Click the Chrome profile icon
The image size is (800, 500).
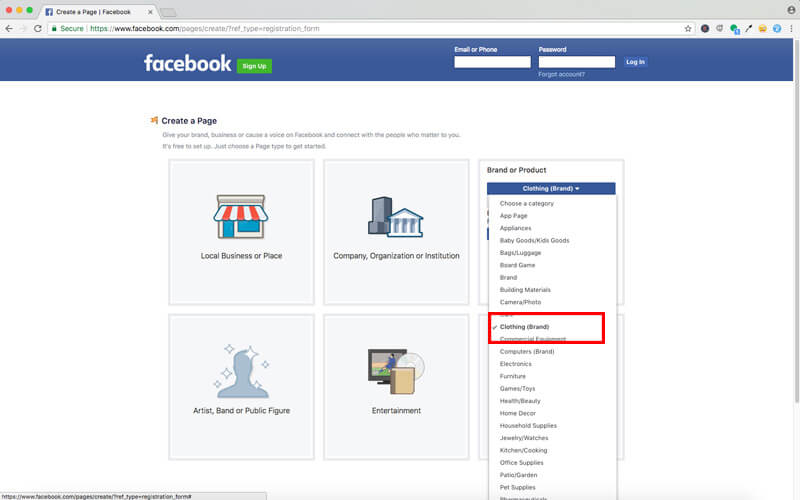pos(791,10)
